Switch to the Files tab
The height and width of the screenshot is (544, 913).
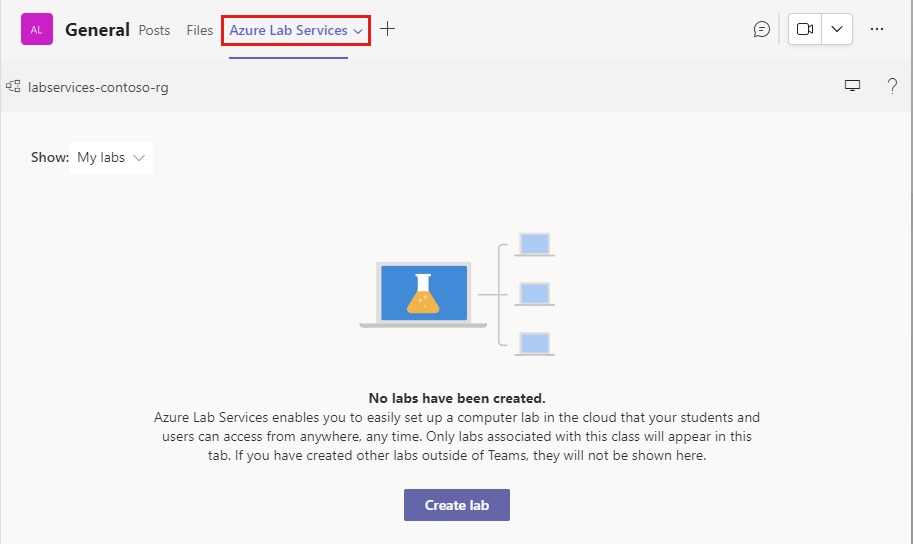[200, 30]
